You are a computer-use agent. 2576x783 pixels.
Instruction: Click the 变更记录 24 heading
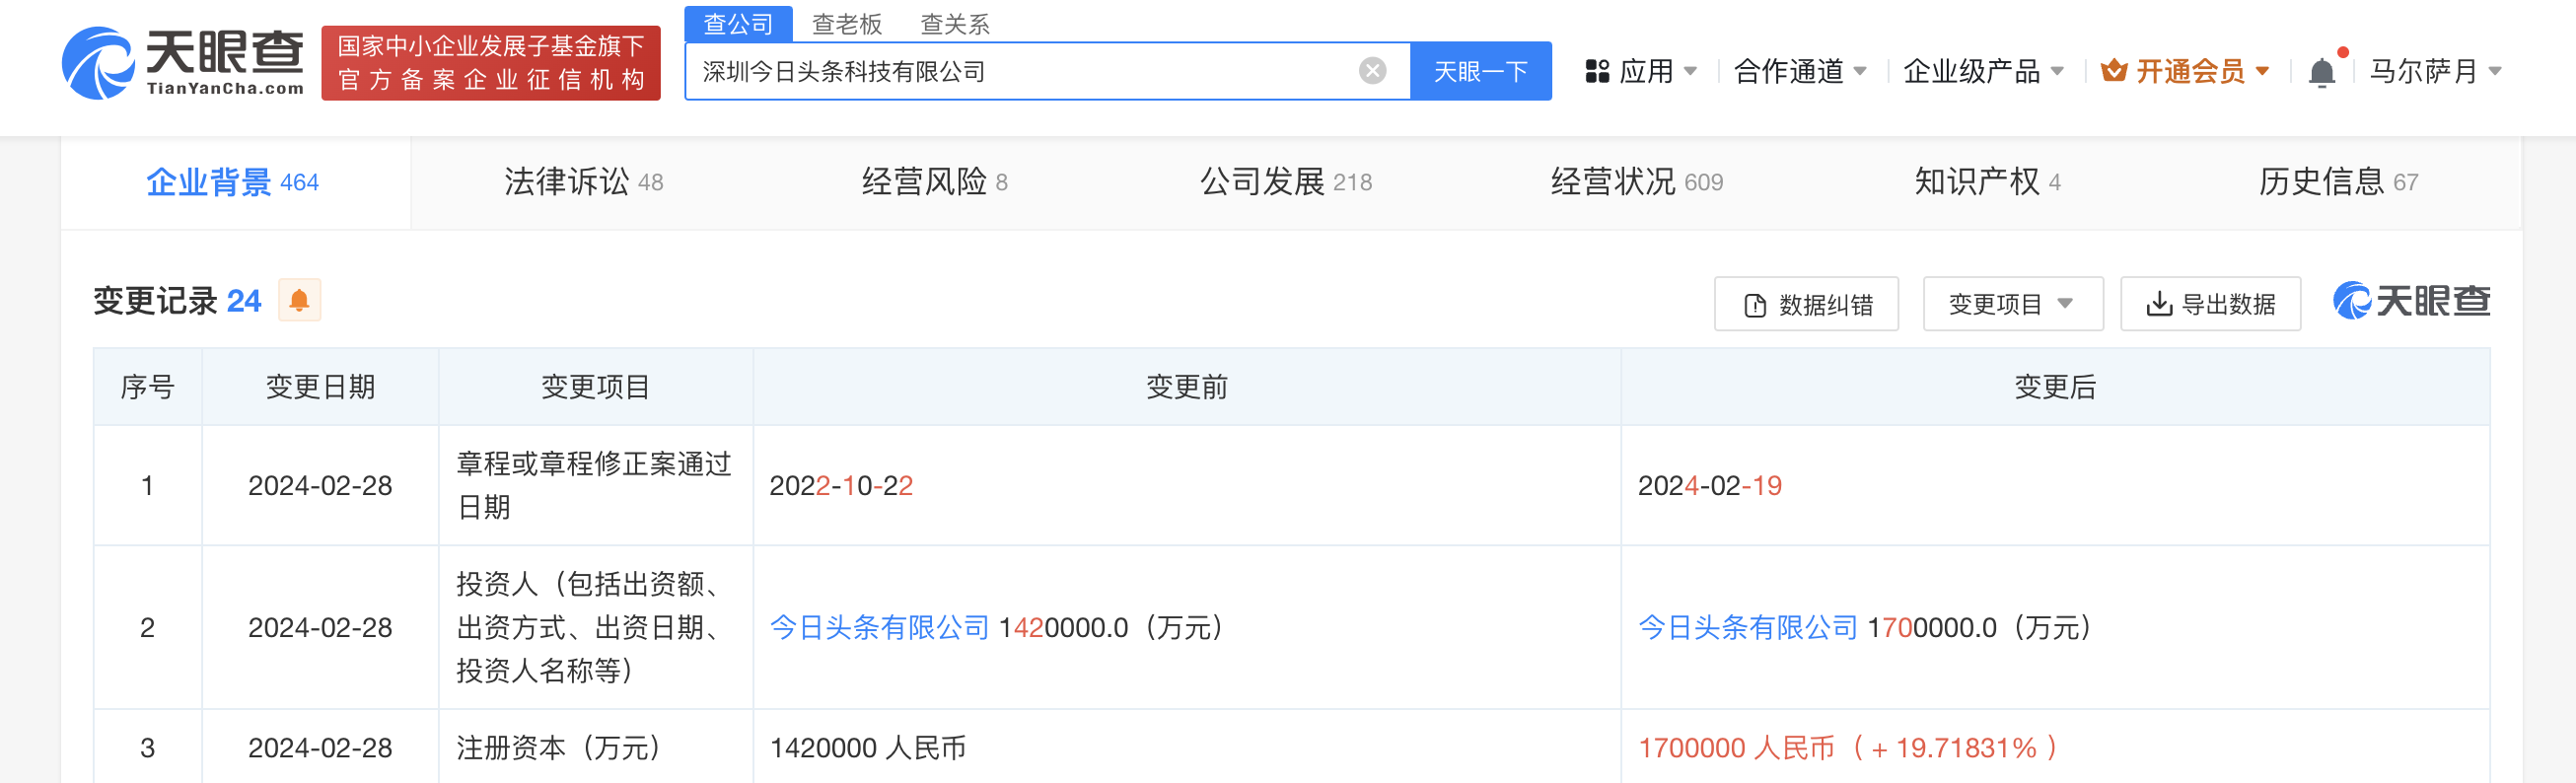click(x=177, y=301)
